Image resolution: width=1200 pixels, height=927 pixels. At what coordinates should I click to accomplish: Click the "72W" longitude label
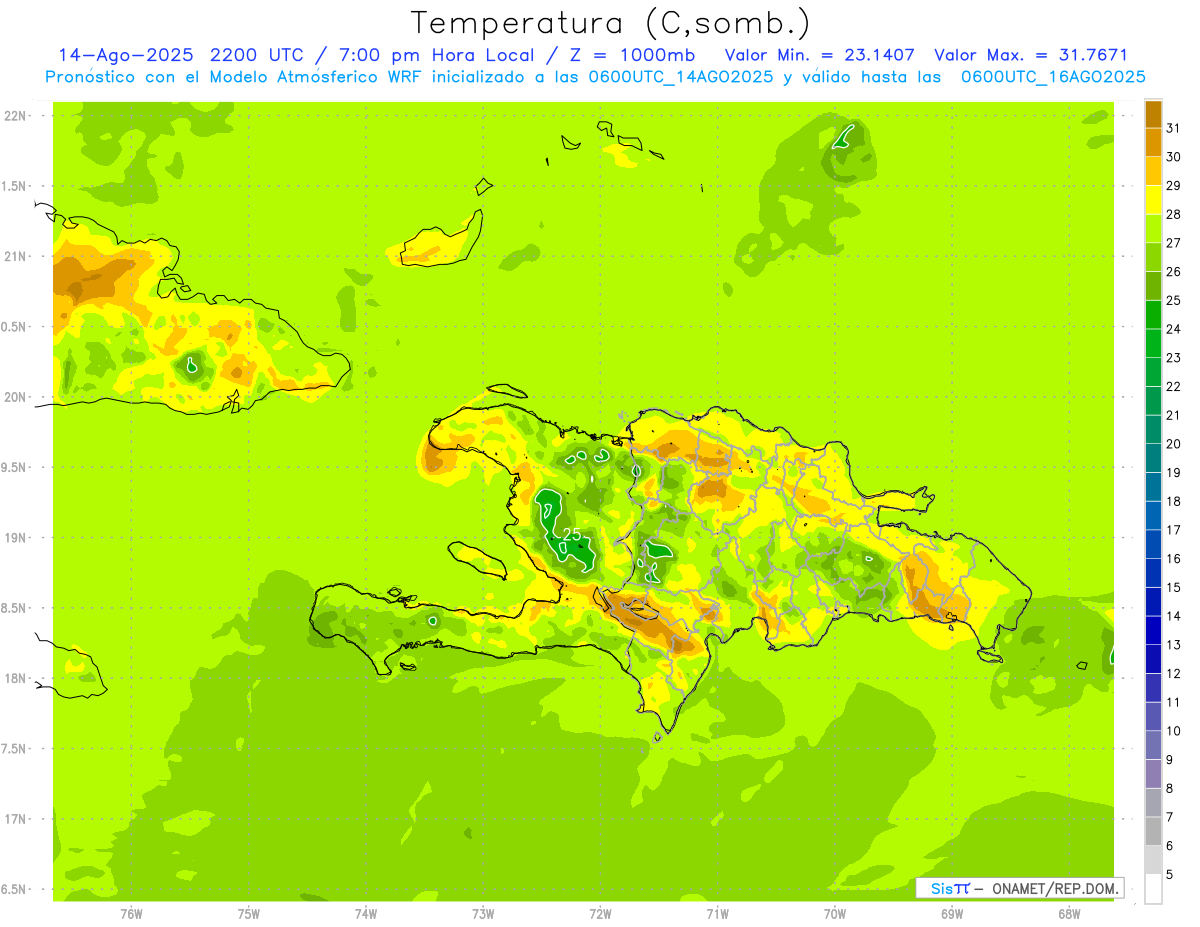(600, 914)
